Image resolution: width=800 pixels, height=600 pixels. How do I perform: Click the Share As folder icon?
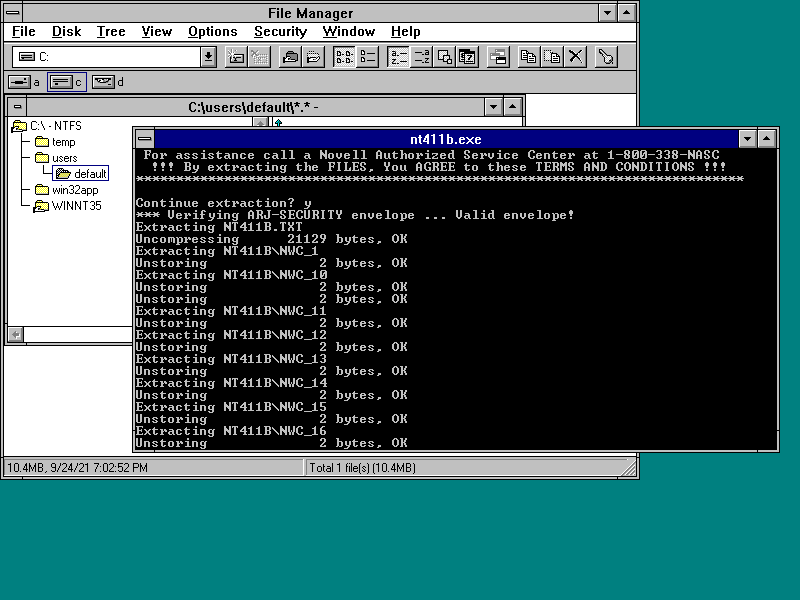(290, 57)
